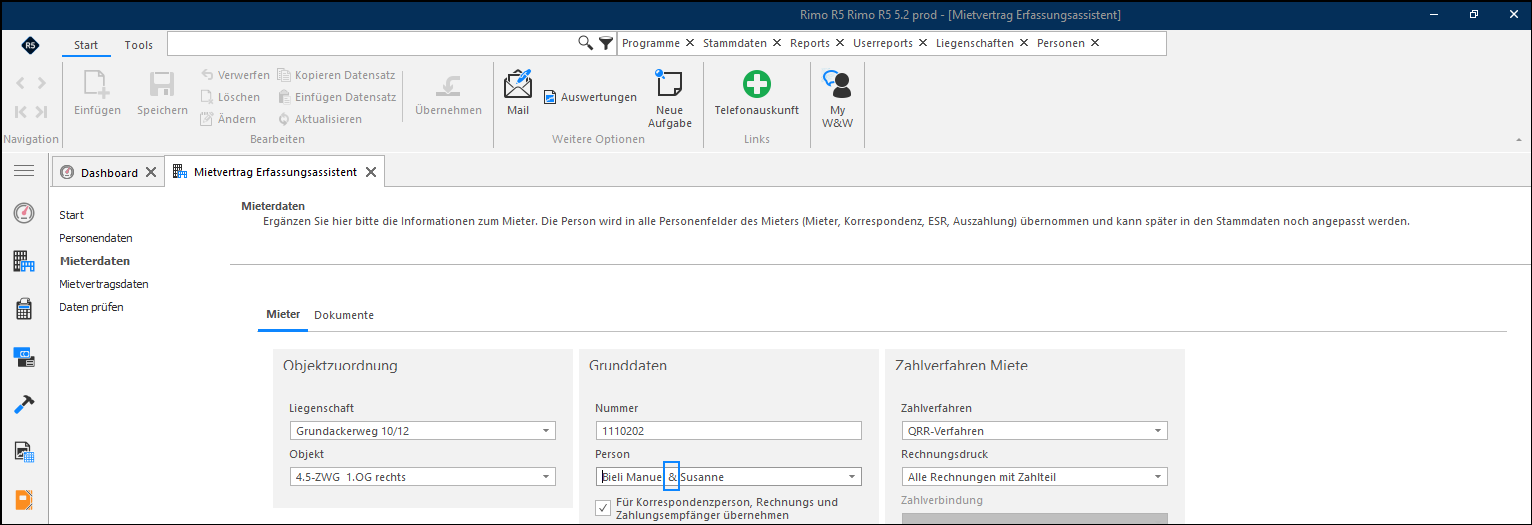Remove the Userreports filter tag
The width and height of the screenshot is (1532, 525).
pos(923,43)
